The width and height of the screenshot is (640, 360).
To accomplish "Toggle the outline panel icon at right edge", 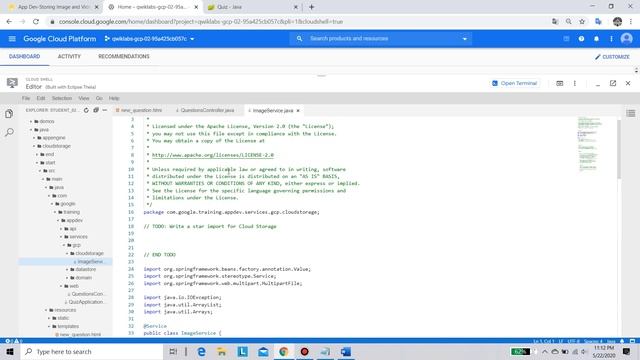I will point(631,113).
